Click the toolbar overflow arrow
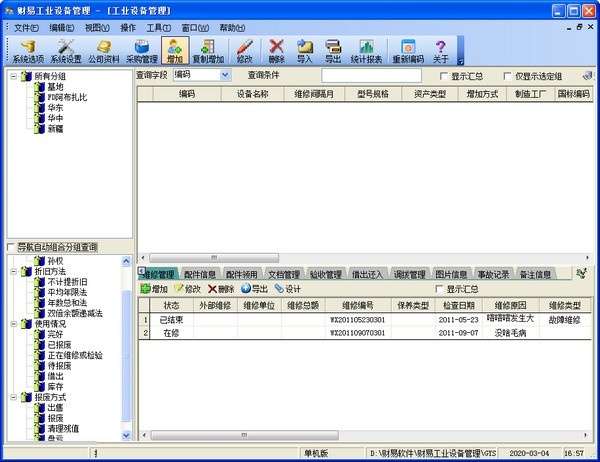The image size is (600, 462). [460, 61]
